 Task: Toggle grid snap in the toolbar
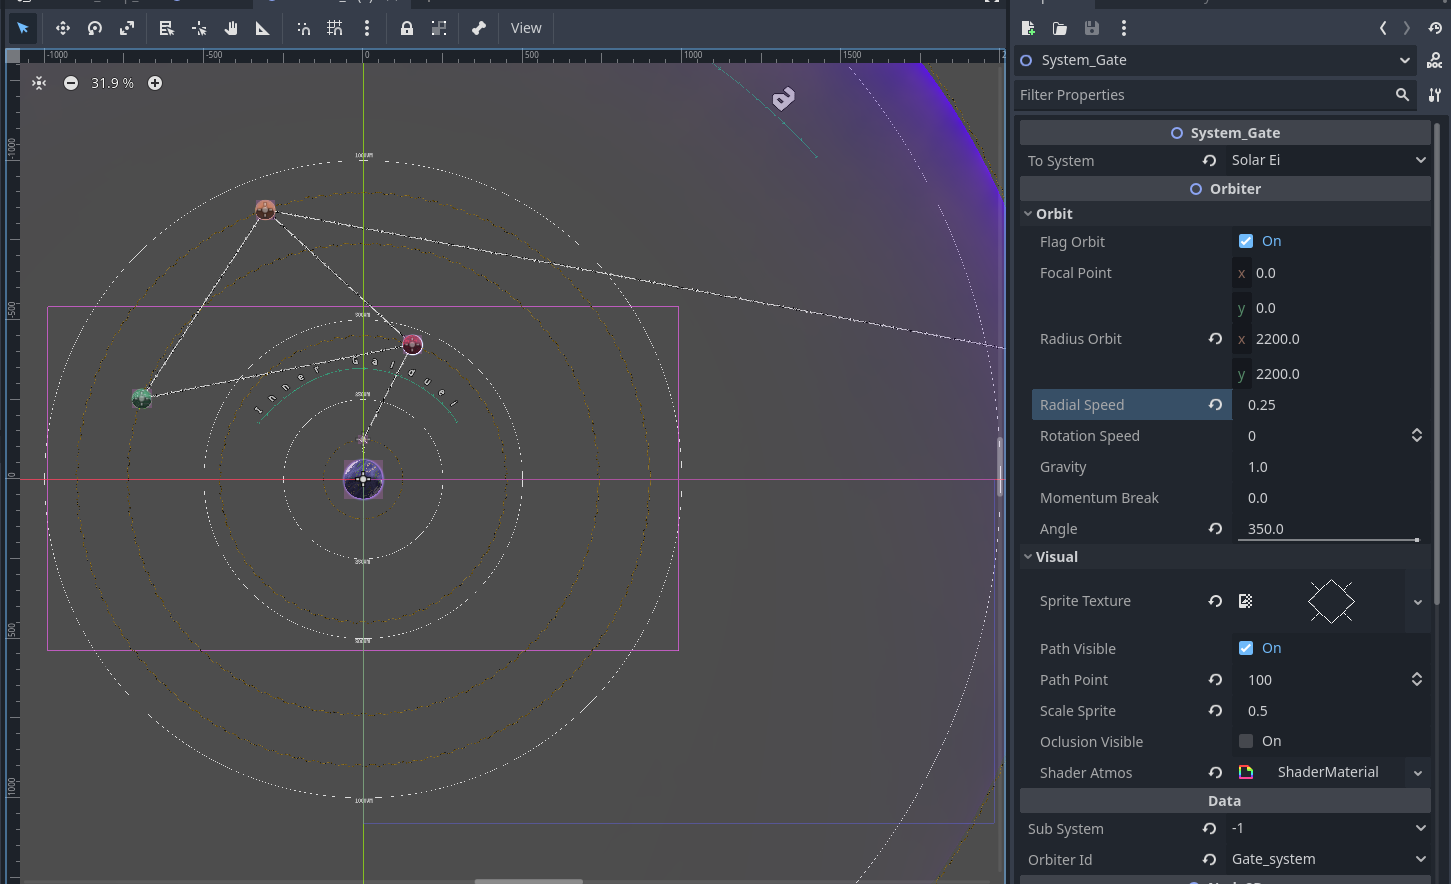(335, 28)
